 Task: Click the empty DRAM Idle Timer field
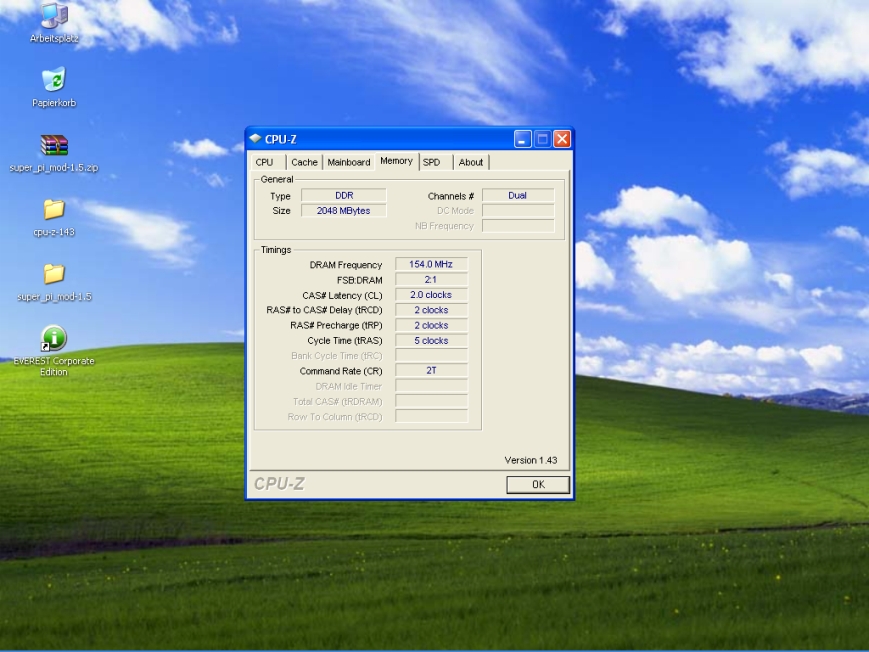click(431, 386)
